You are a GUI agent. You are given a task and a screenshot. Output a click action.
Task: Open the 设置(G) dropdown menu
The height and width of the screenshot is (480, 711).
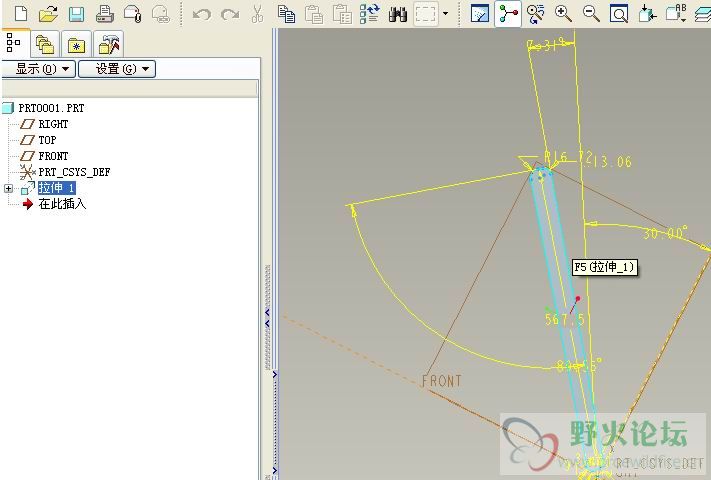pyautogui.click(x=117, y=69)
